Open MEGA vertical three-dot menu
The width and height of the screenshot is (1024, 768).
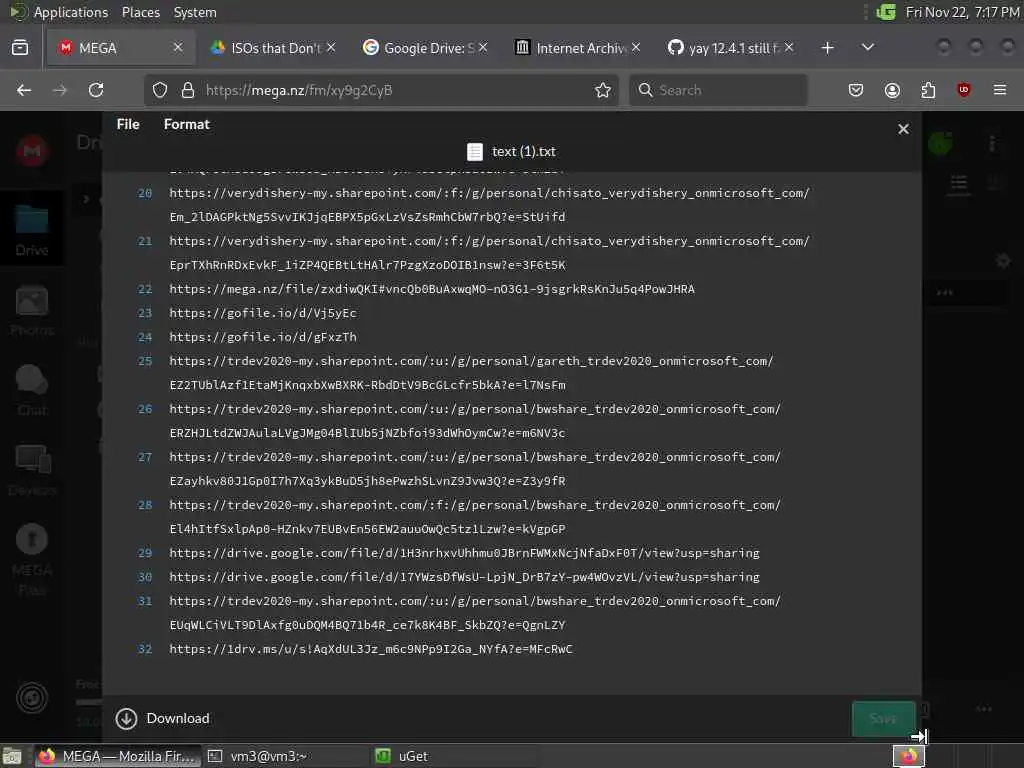(992, 143)
